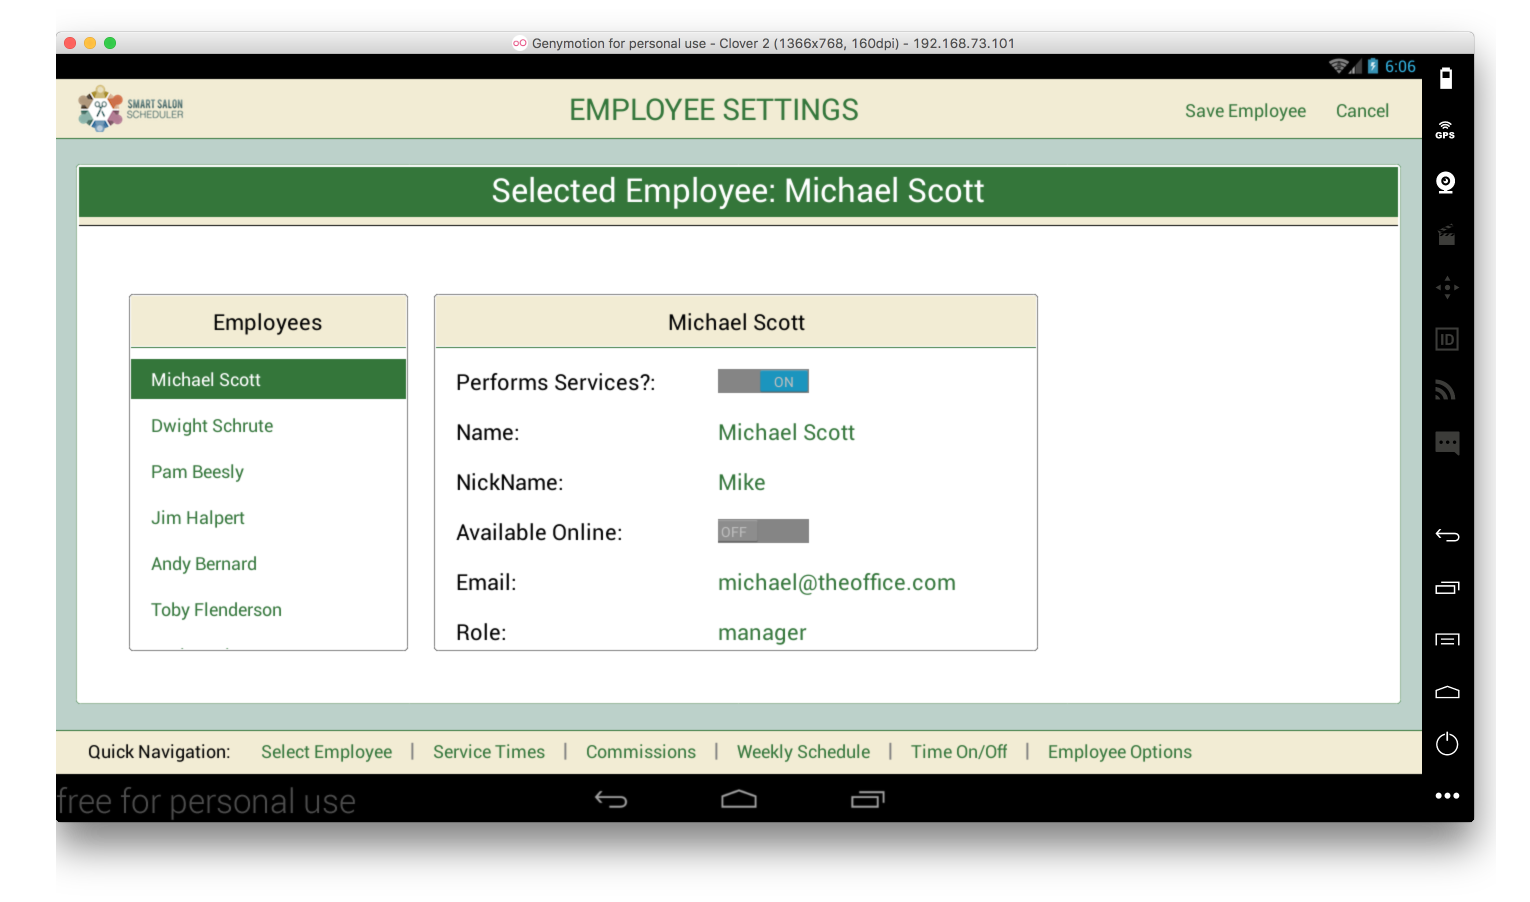Click Genymotion sidebar power icon
The width and height of the screenshot is (1530, 902).
tap(1447, 743)
